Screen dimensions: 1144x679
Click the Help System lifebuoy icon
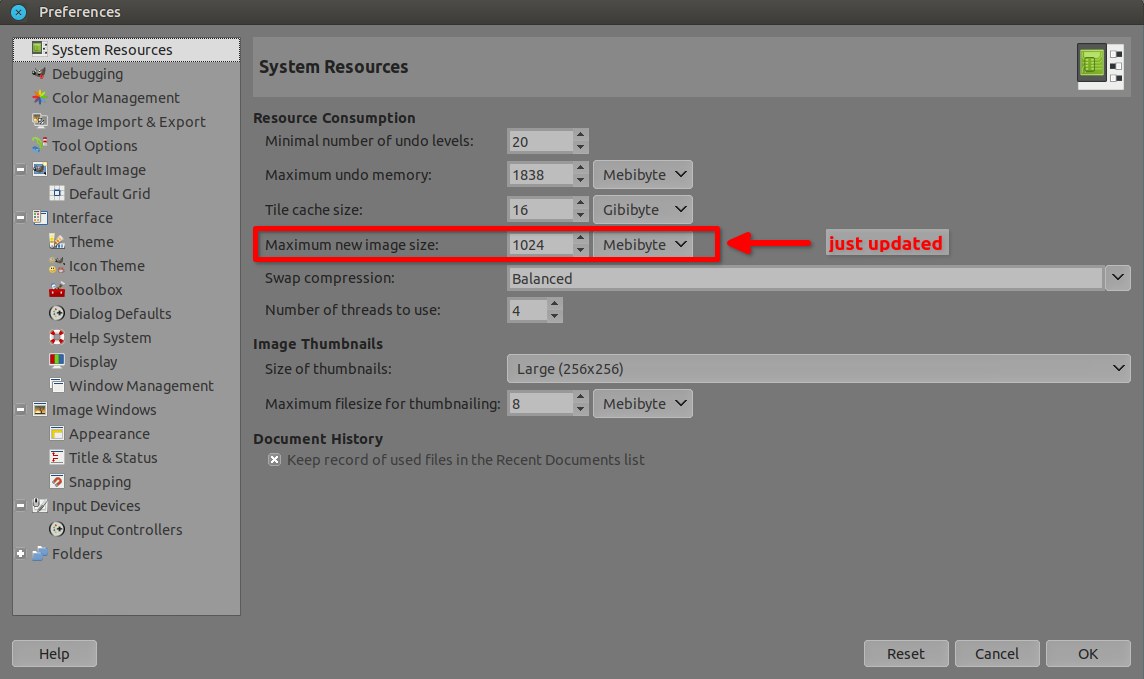tap(57, 338)
